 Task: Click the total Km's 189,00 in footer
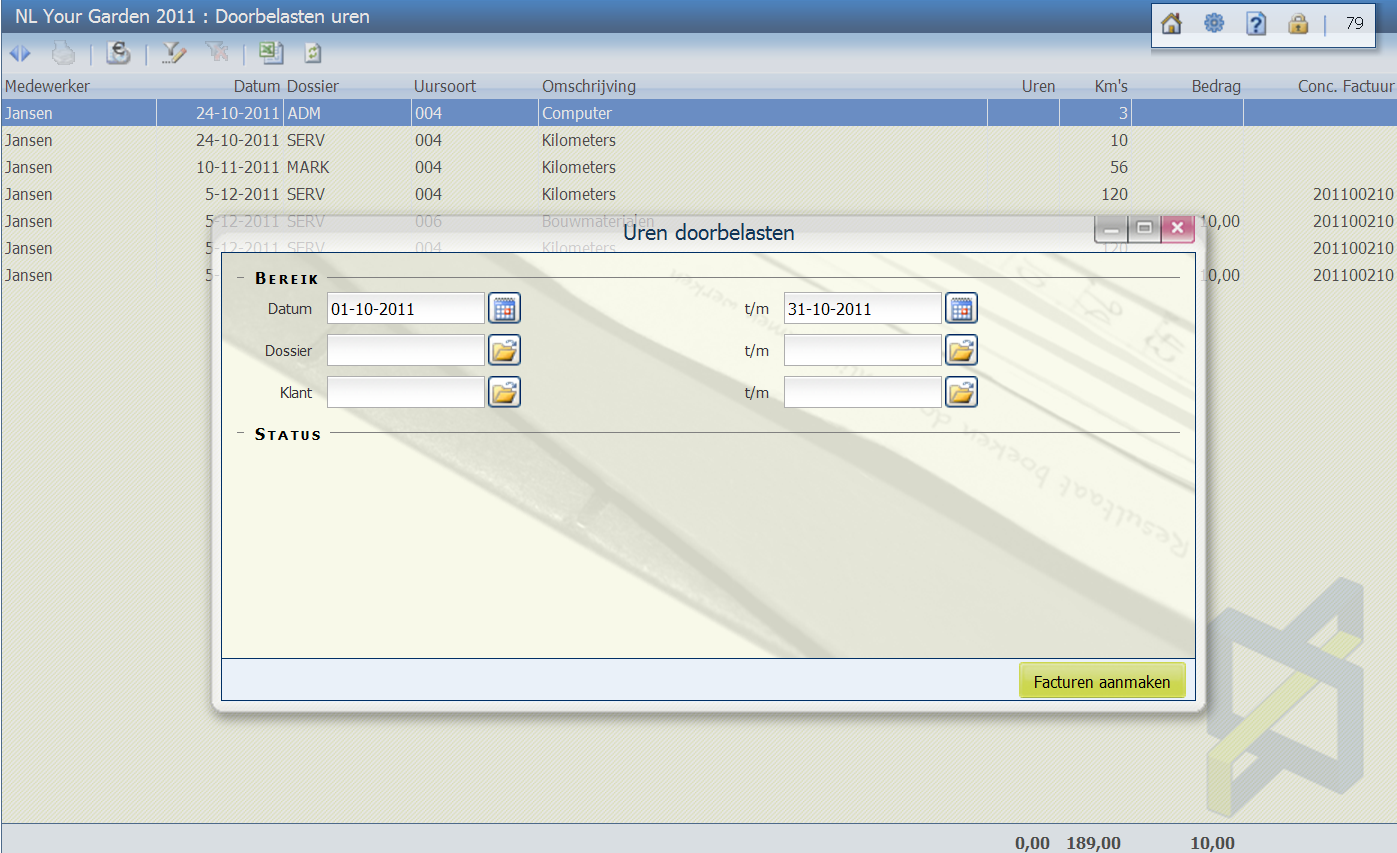coord(1094,843)
